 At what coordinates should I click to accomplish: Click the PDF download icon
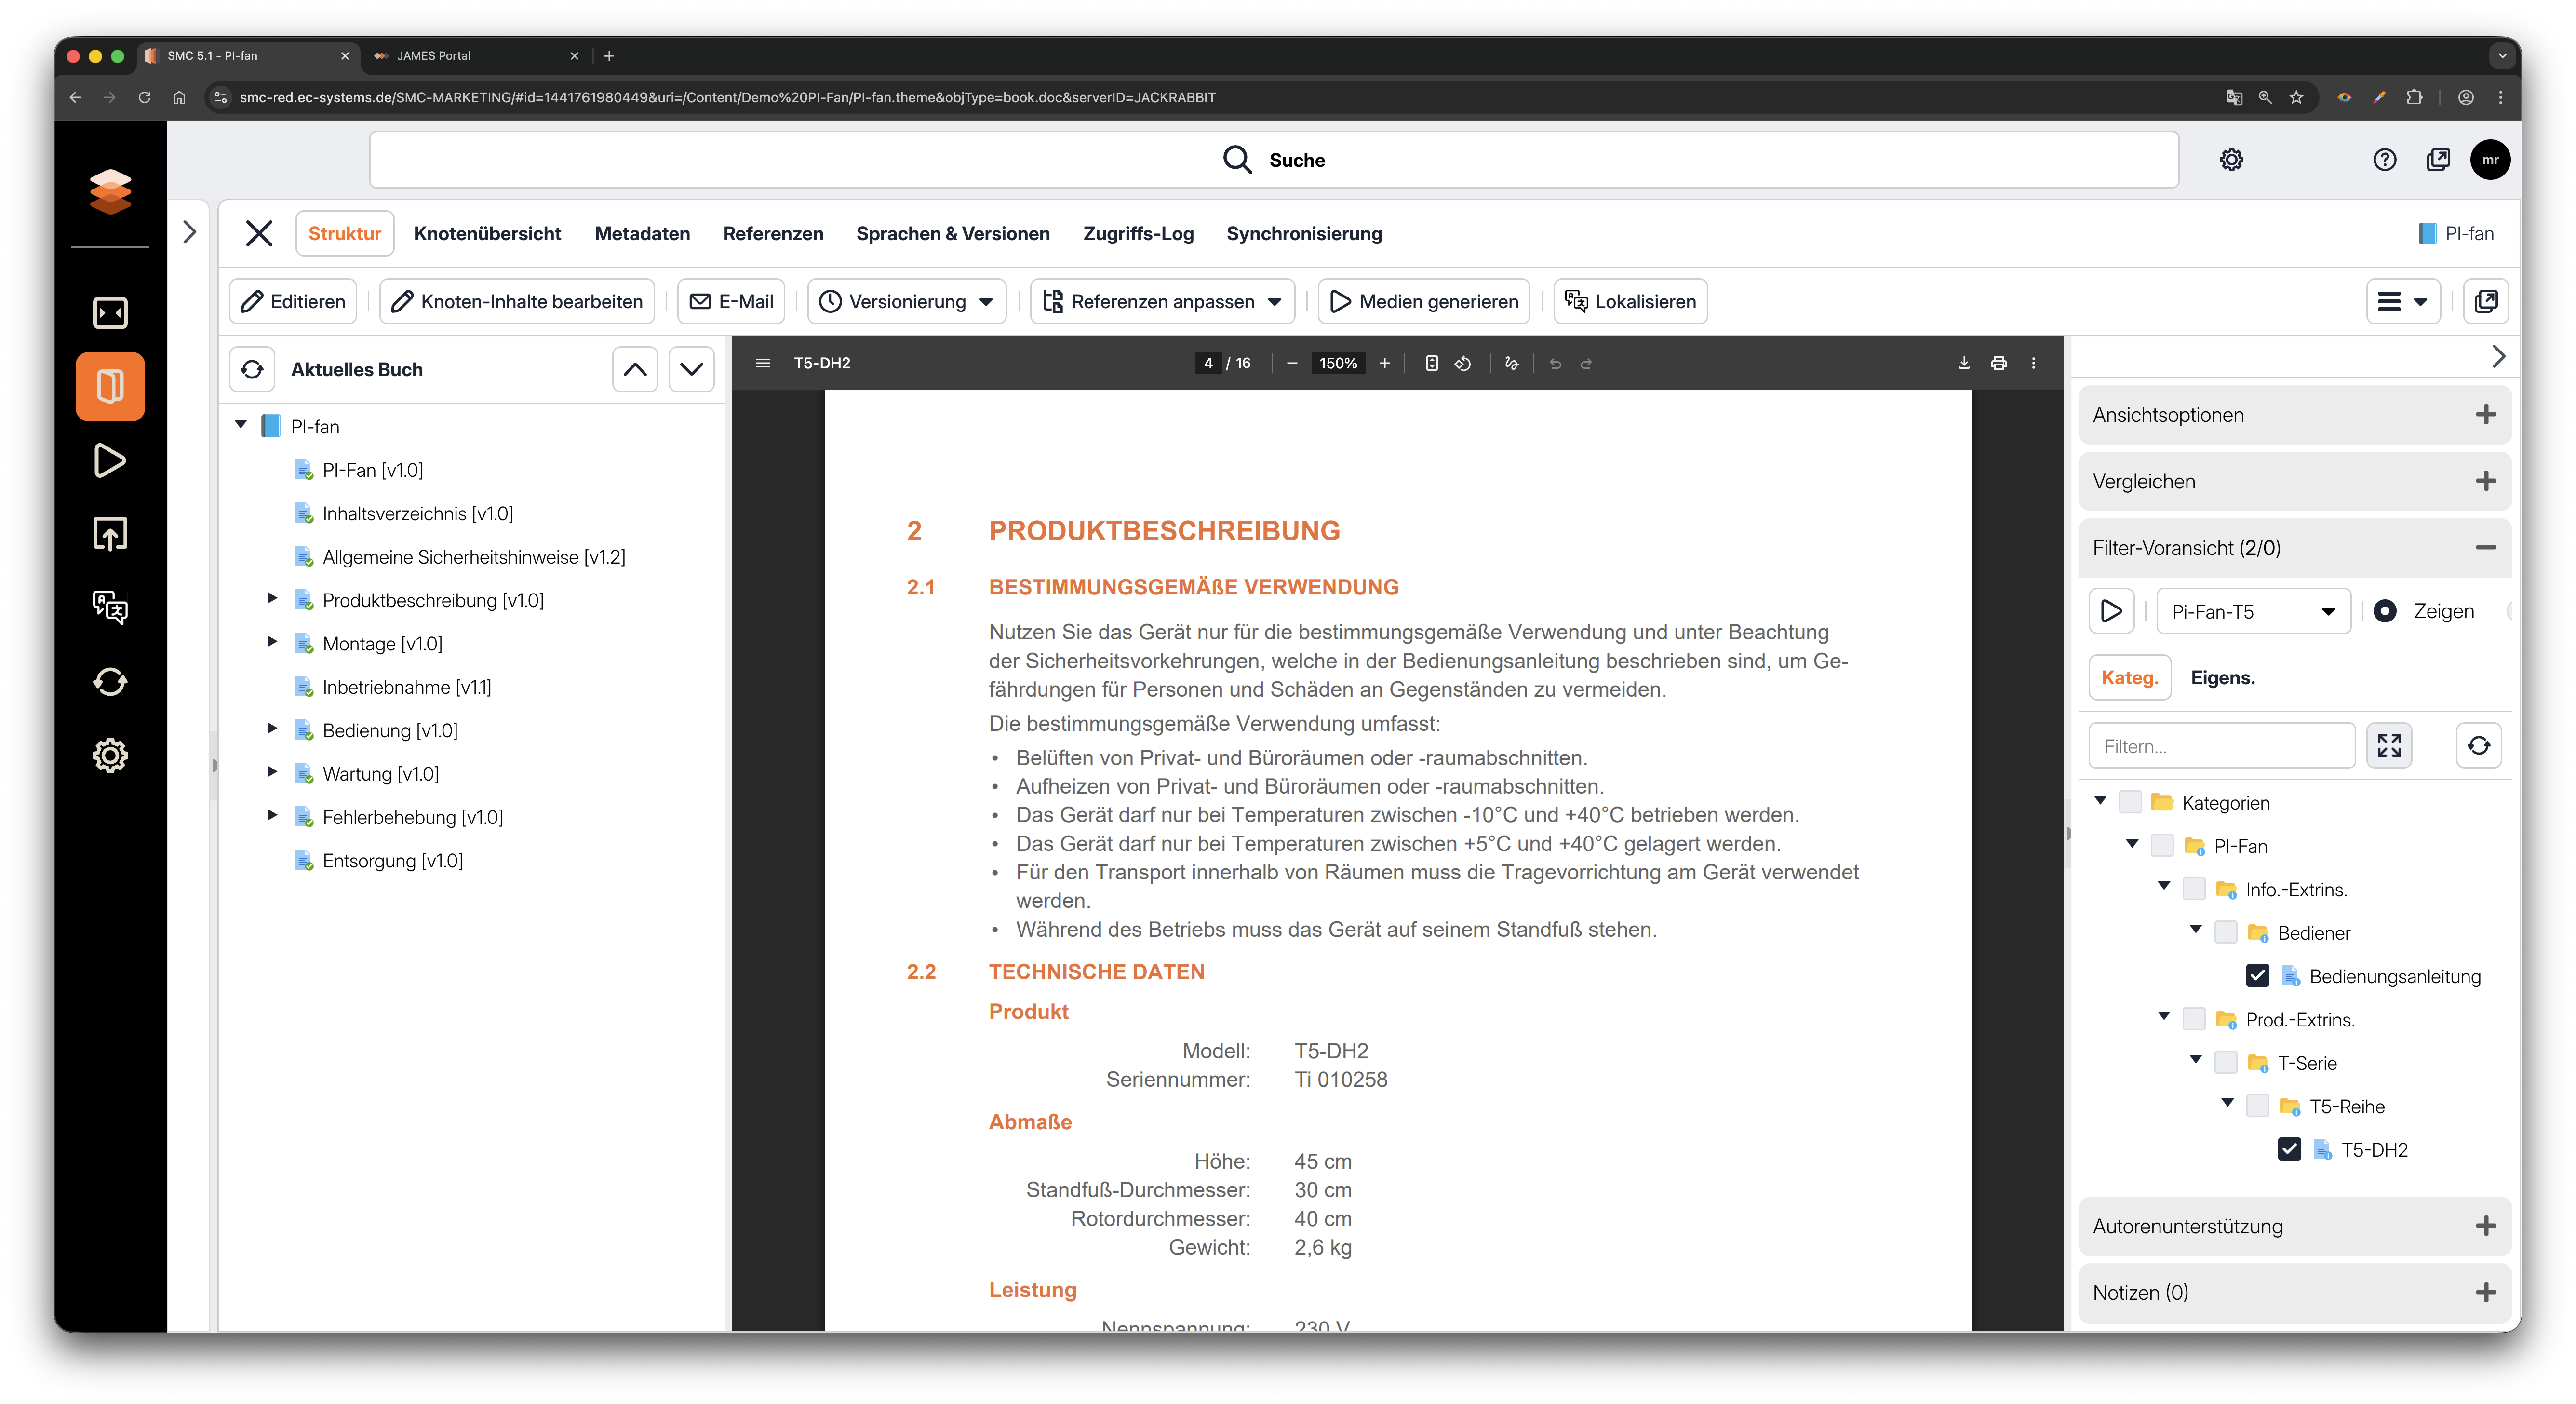(x=1963, y=363)
